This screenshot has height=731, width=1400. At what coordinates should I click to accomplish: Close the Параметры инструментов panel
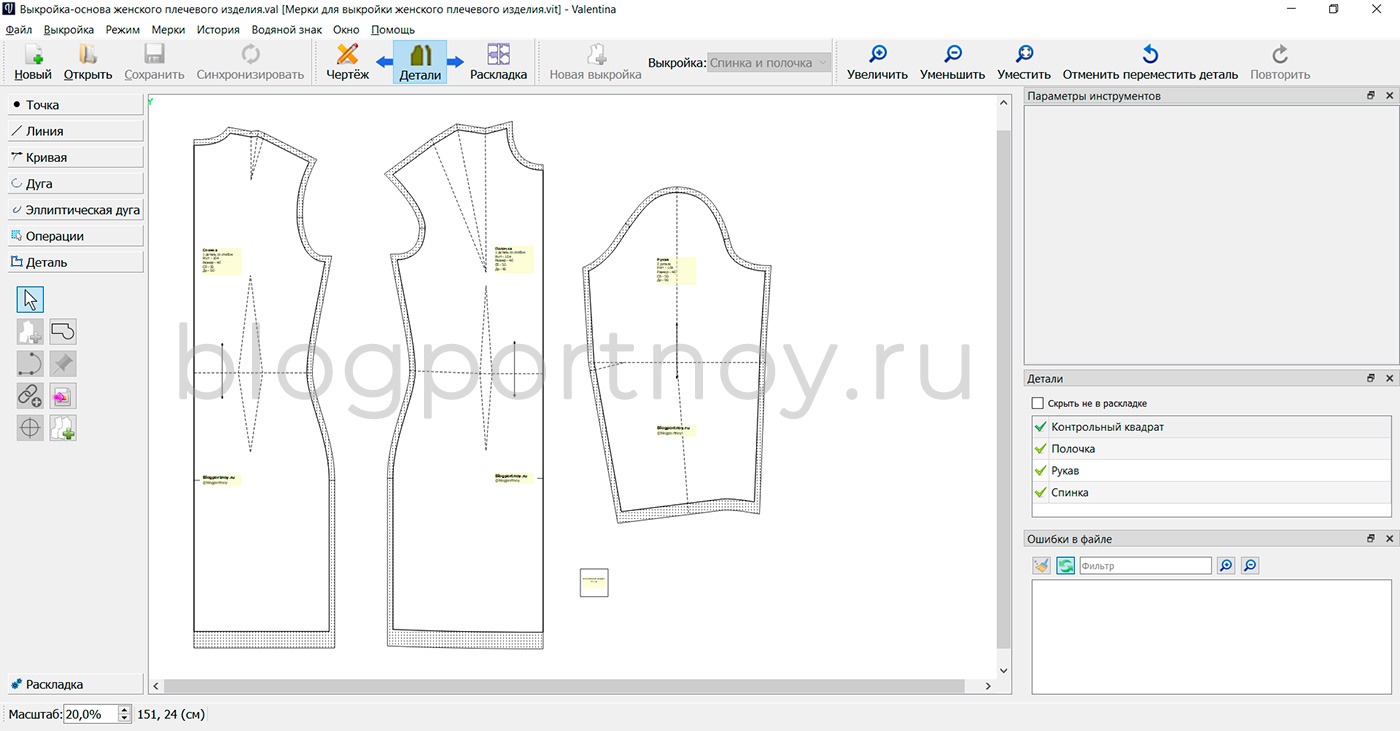[1389, 96]
